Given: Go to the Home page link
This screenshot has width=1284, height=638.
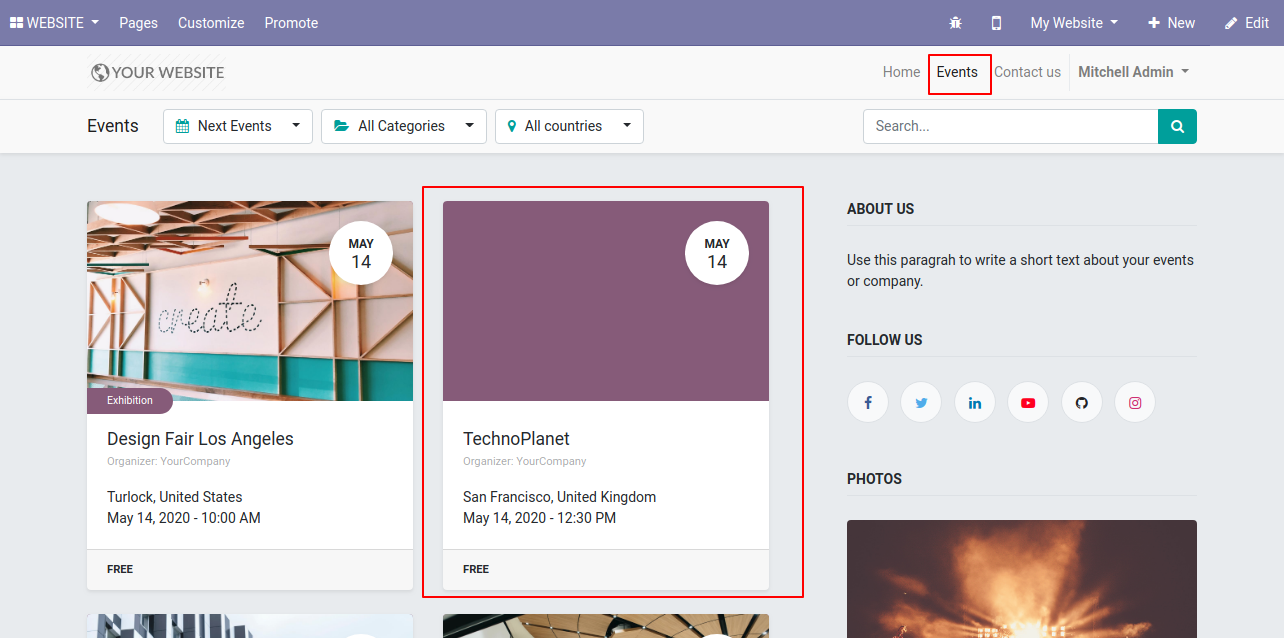Looking at the screenshot, I should coord(901,72).
